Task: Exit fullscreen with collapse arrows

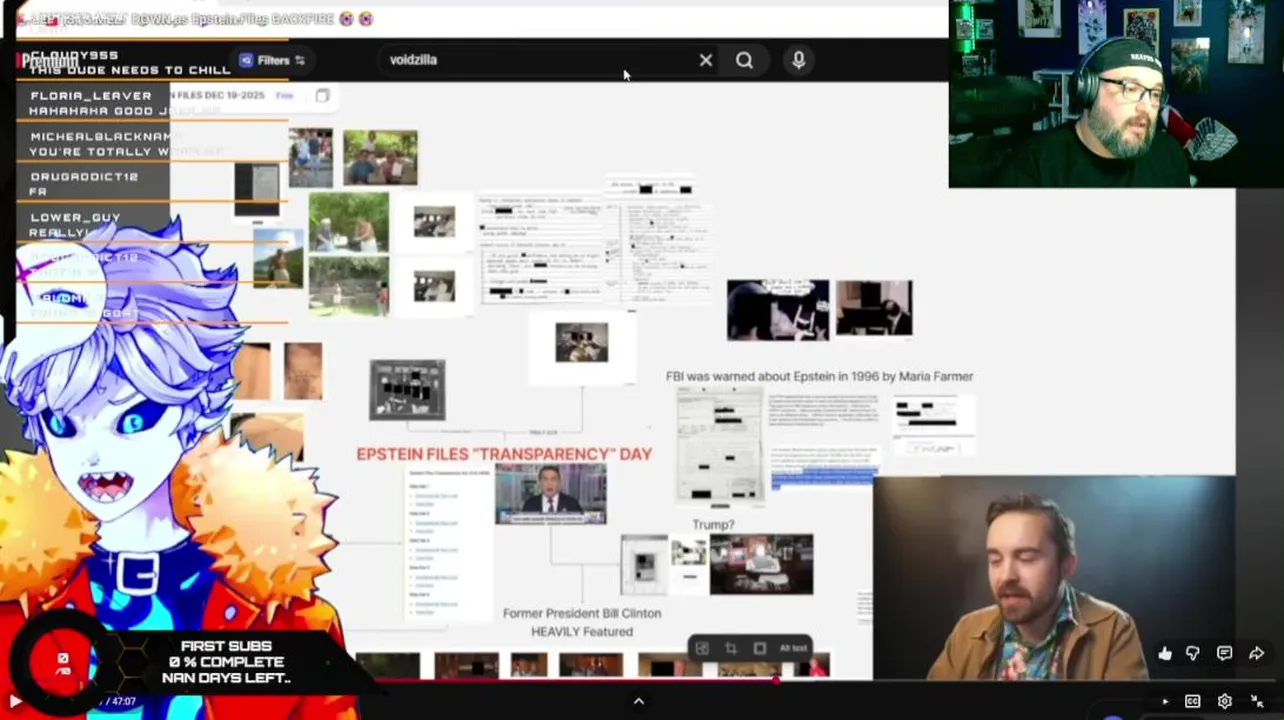Action: pos(1257,701)
